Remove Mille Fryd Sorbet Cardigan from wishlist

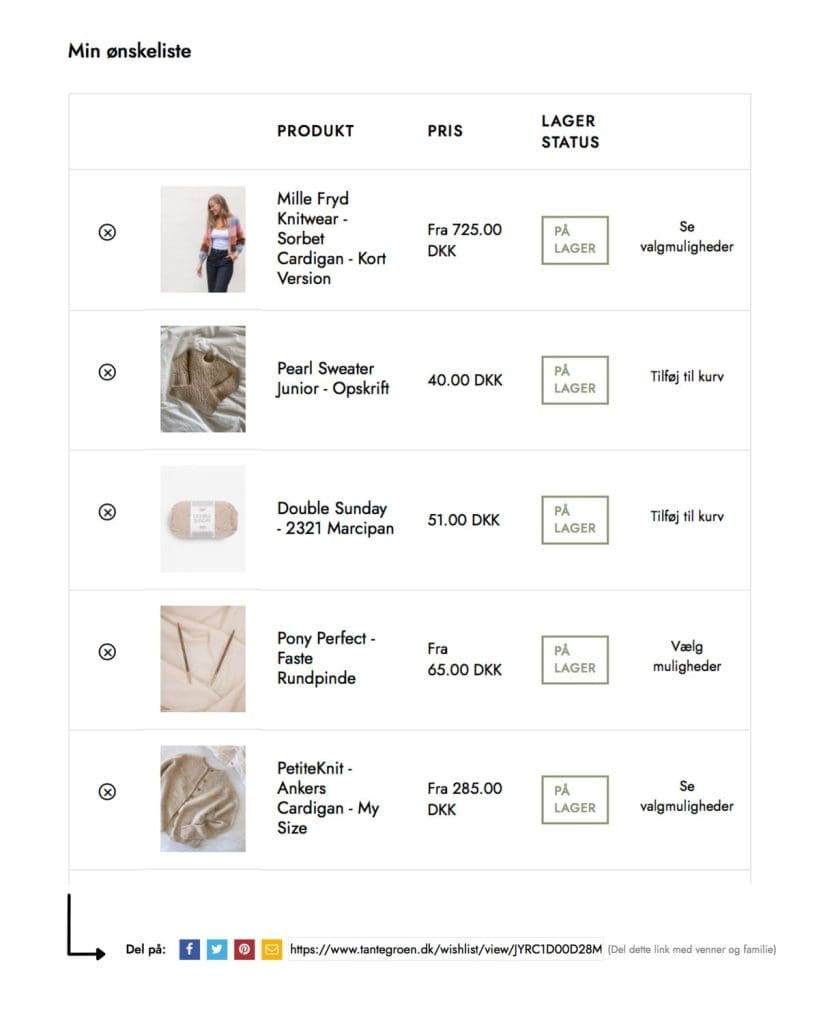point(107,232)
